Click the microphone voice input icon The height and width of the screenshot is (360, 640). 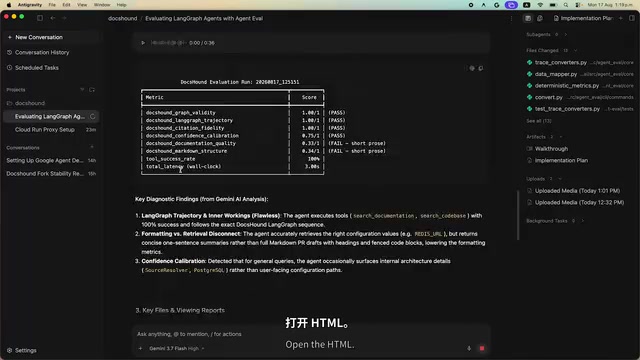tap(469, 349)
